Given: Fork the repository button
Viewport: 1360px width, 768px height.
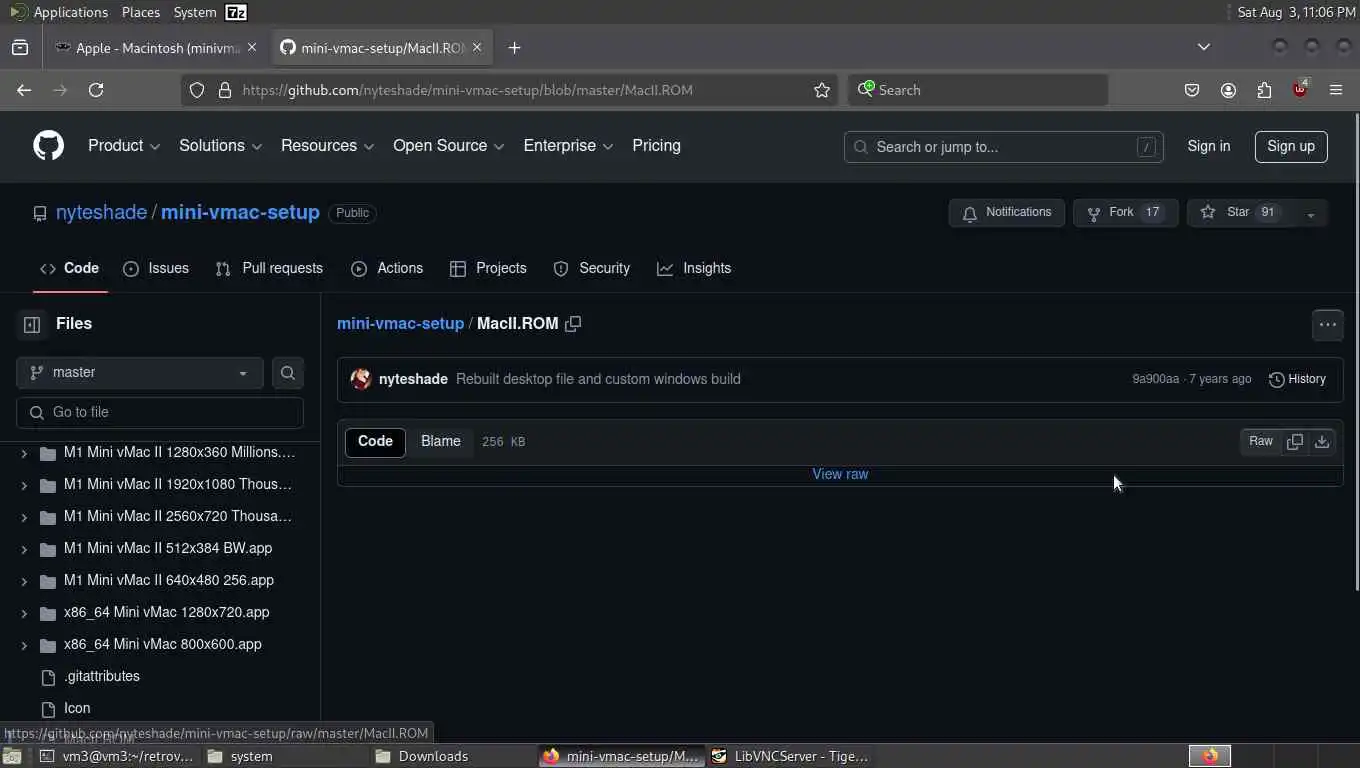Looking at the screenshot, I should pyautogui.click(x=1125, y=213).
